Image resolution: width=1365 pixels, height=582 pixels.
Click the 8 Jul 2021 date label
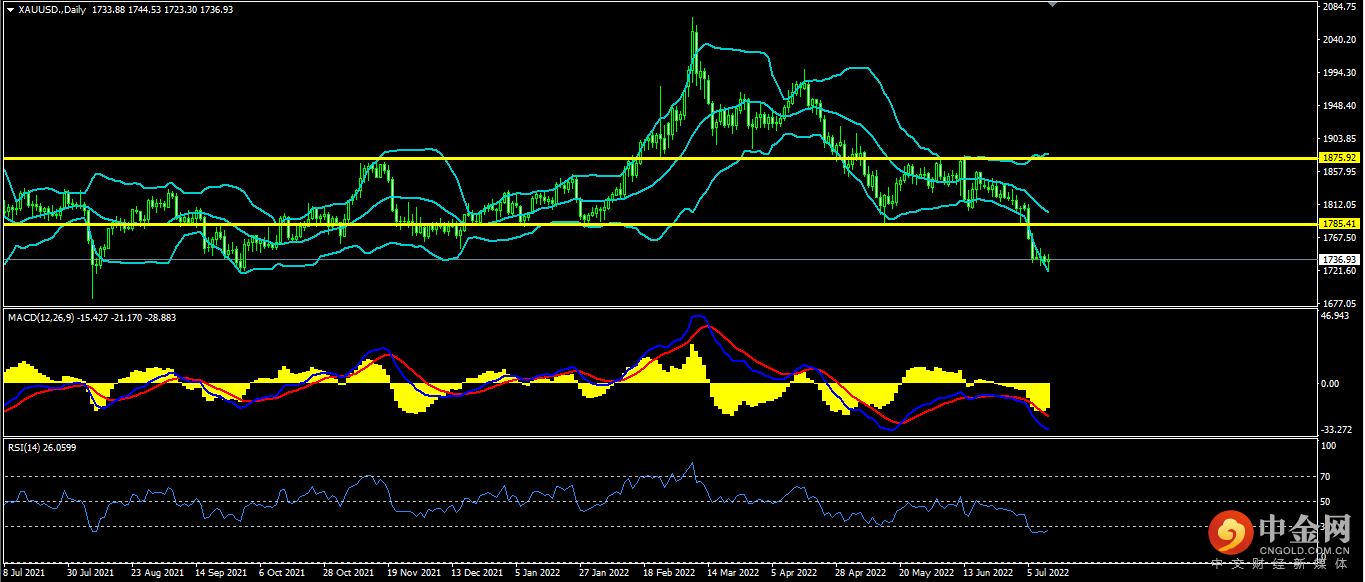tap(24, 574)
